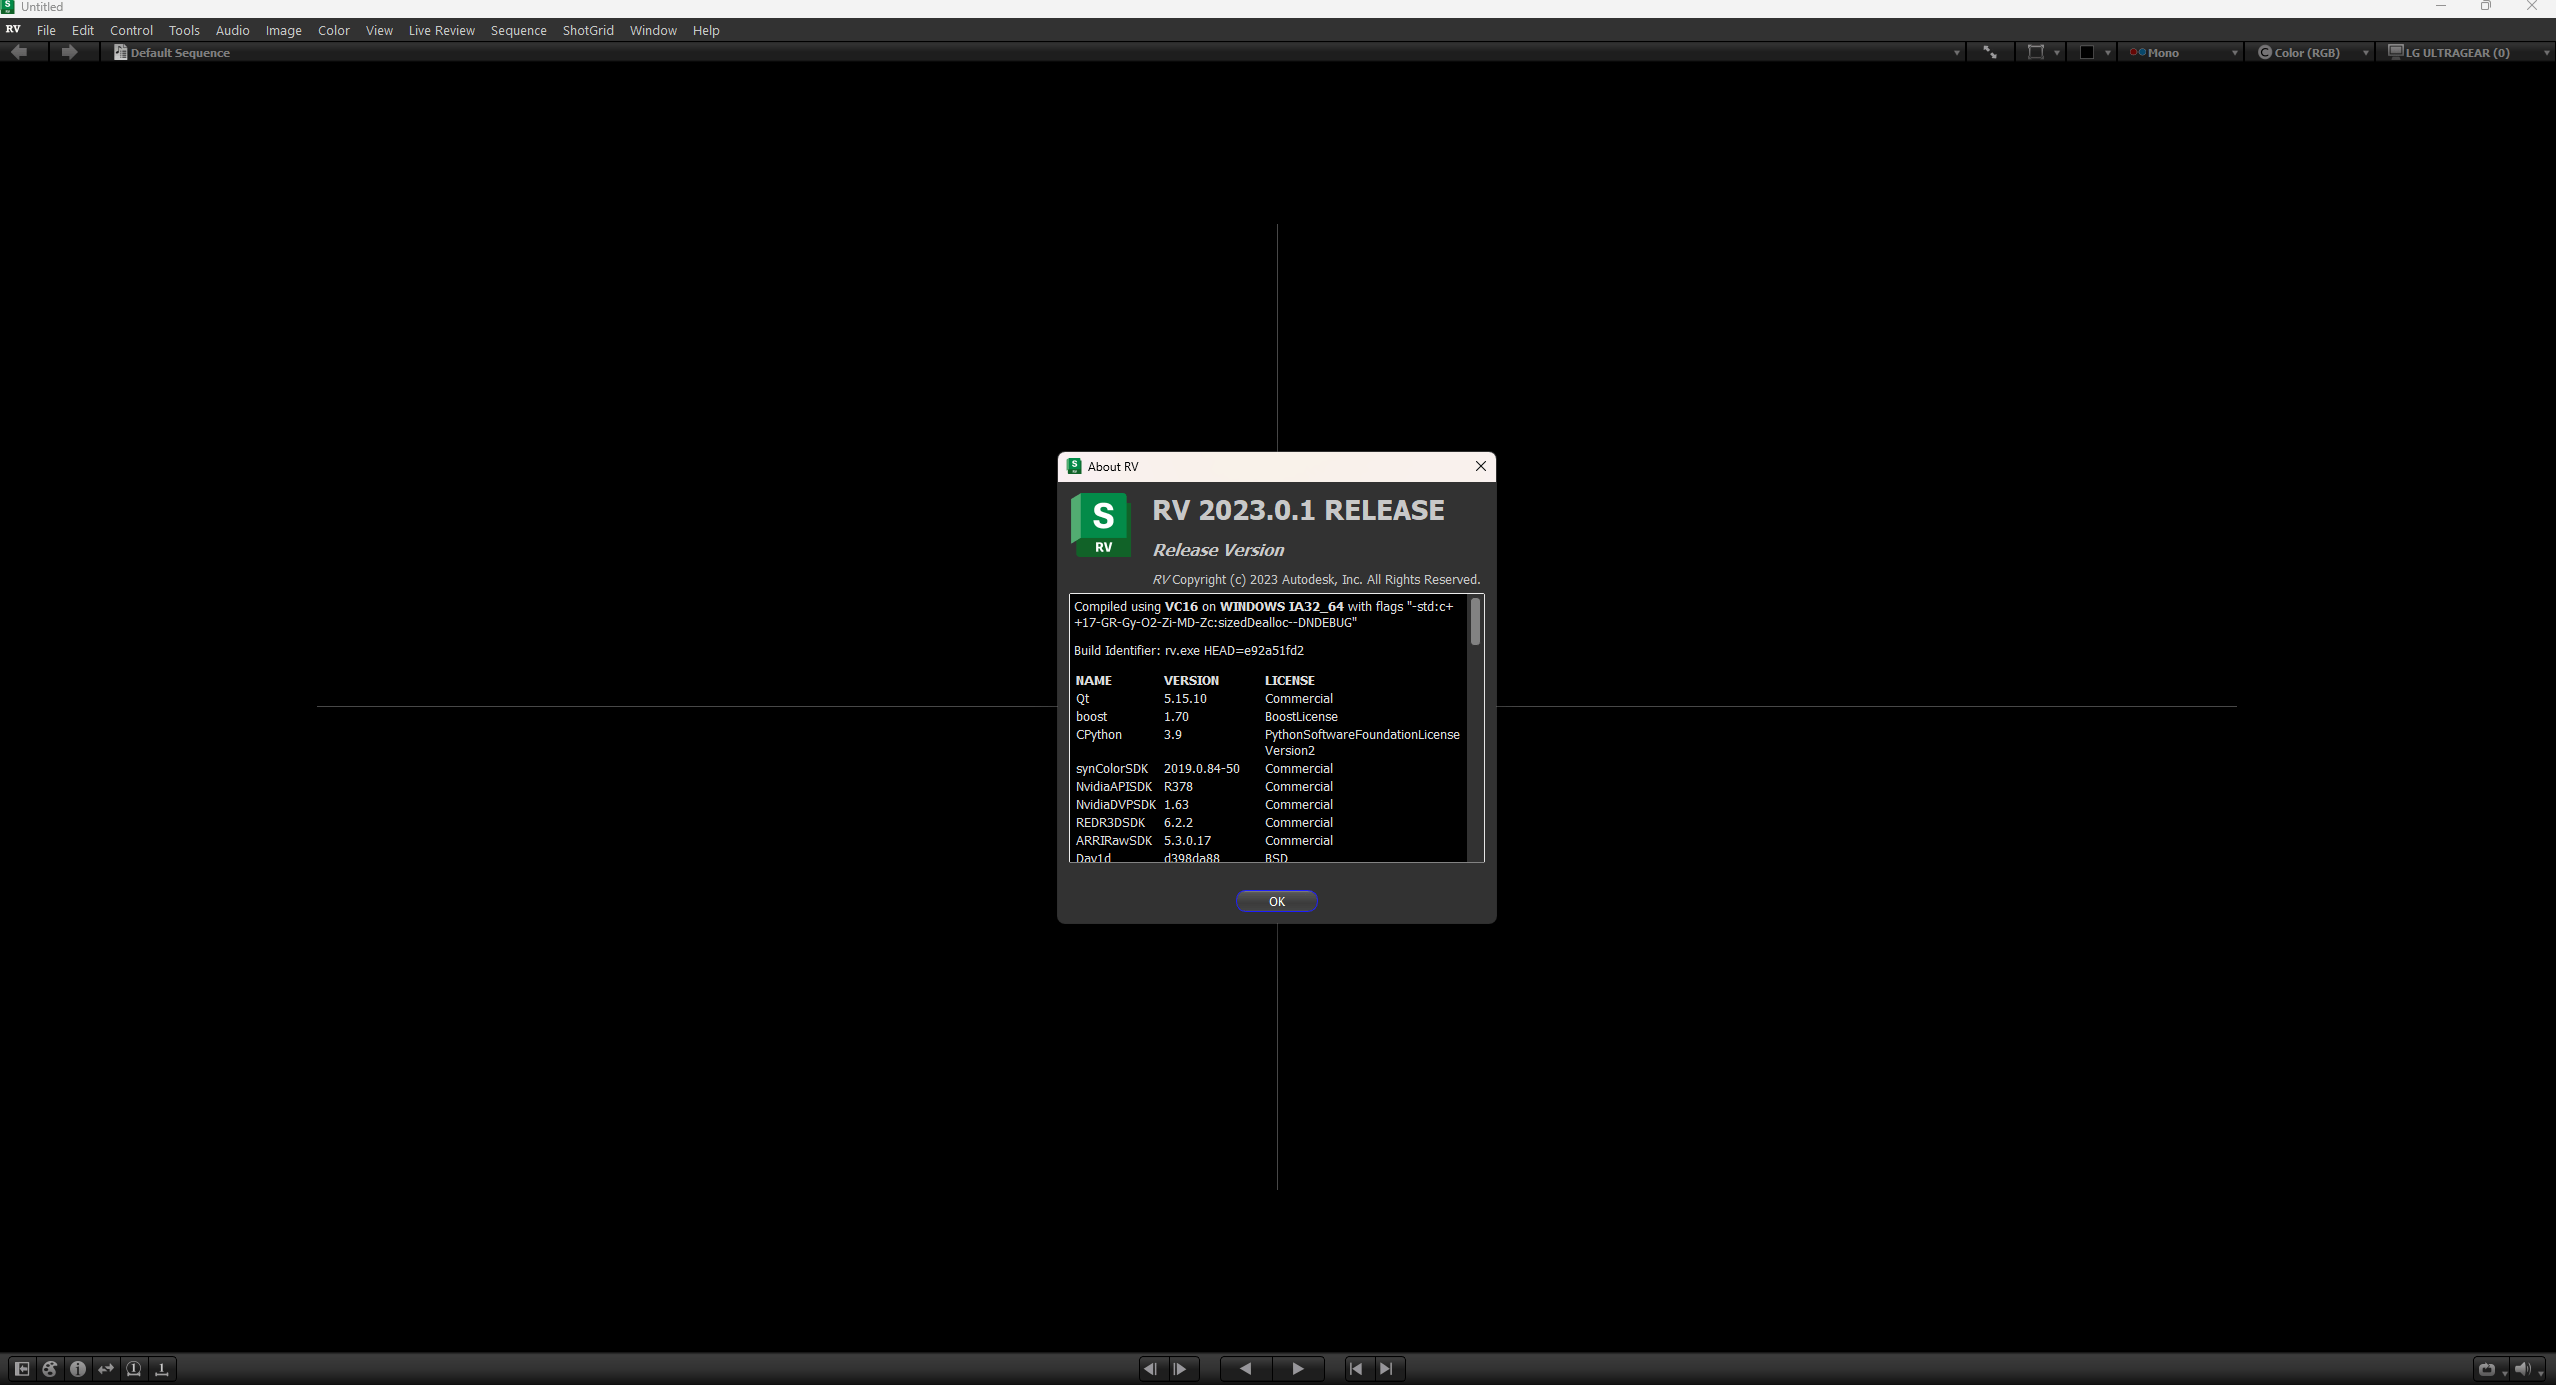
Task: Toggle the number one with ruler icon
Action: tap(162, 1368)
